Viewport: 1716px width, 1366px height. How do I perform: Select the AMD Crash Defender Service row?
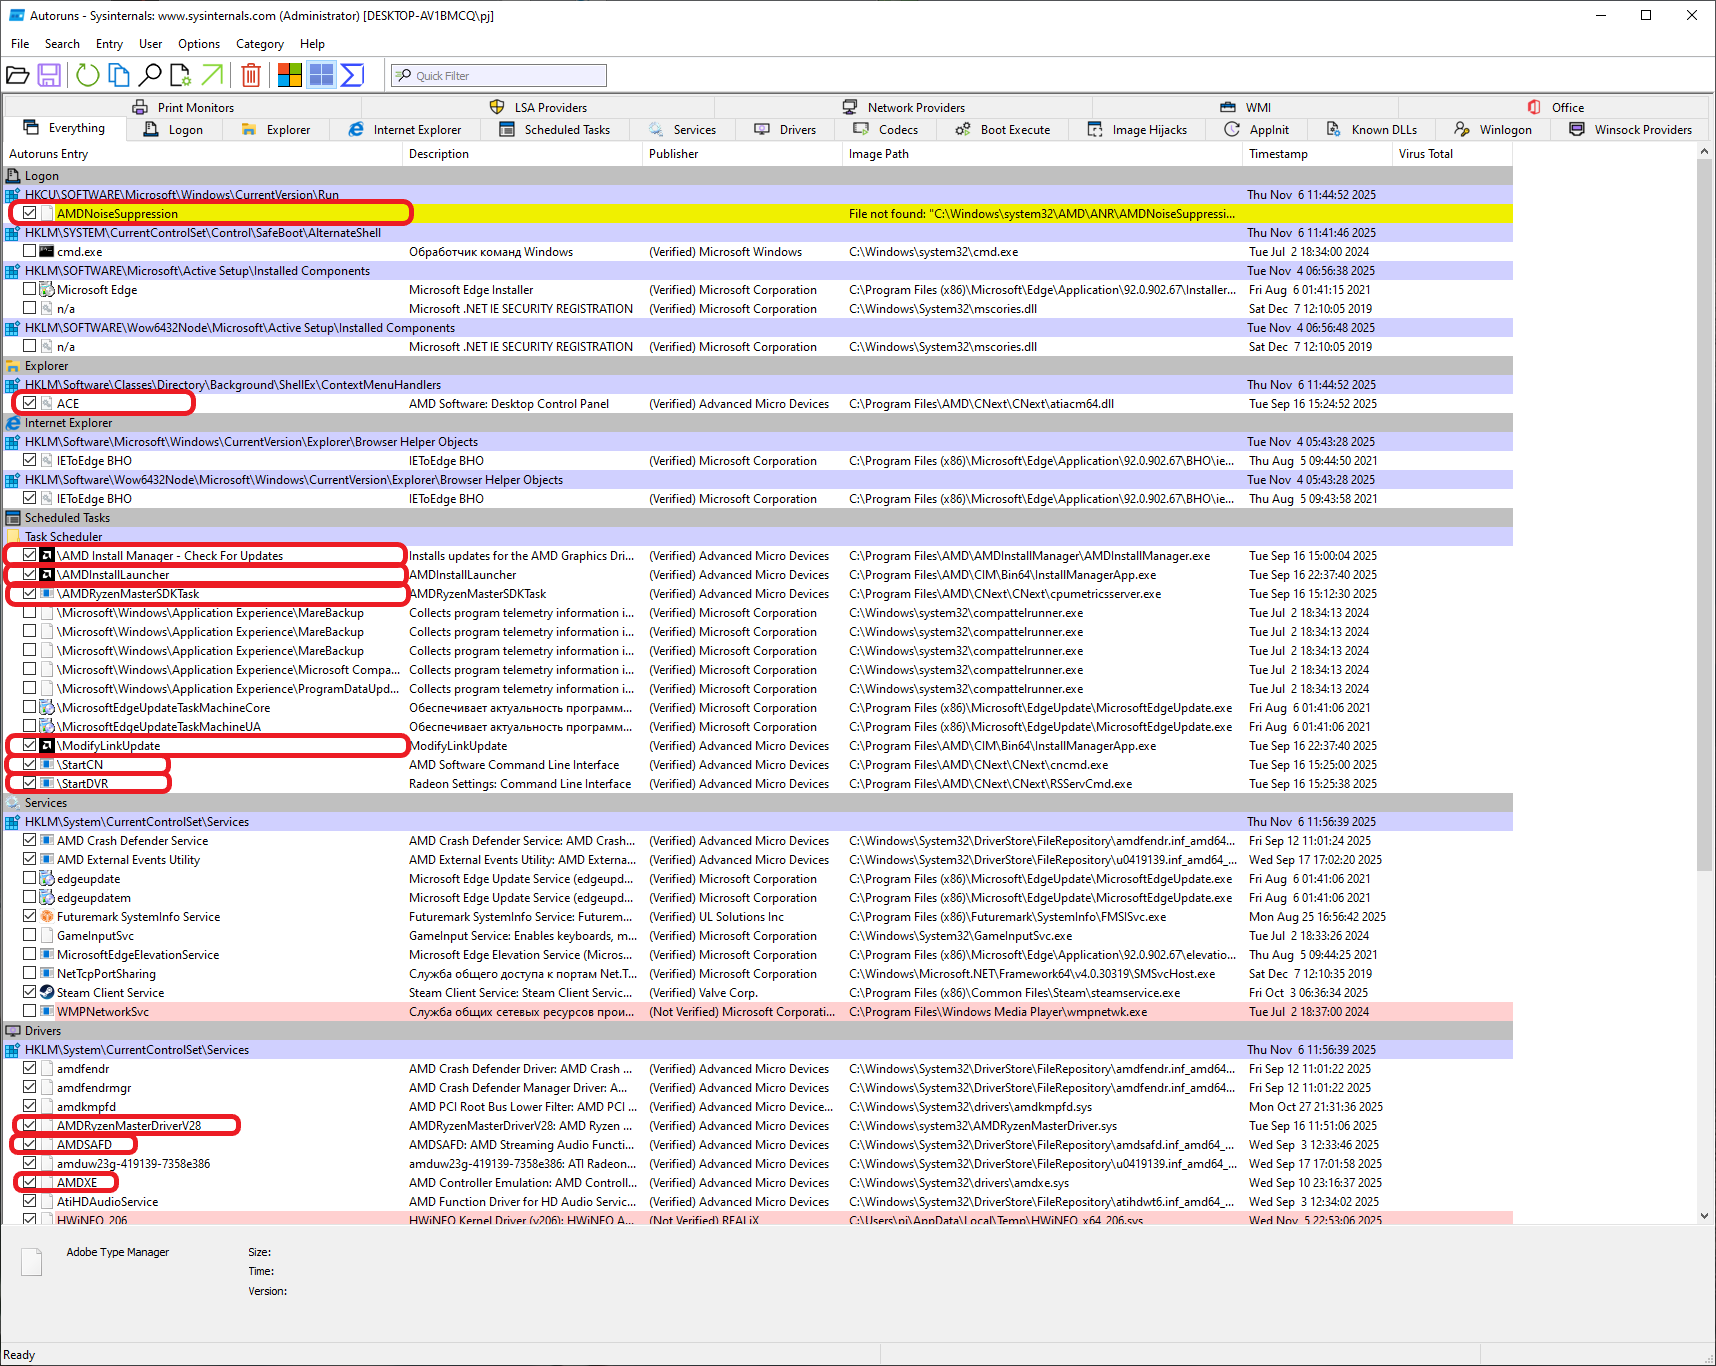[x=758, y=841]
